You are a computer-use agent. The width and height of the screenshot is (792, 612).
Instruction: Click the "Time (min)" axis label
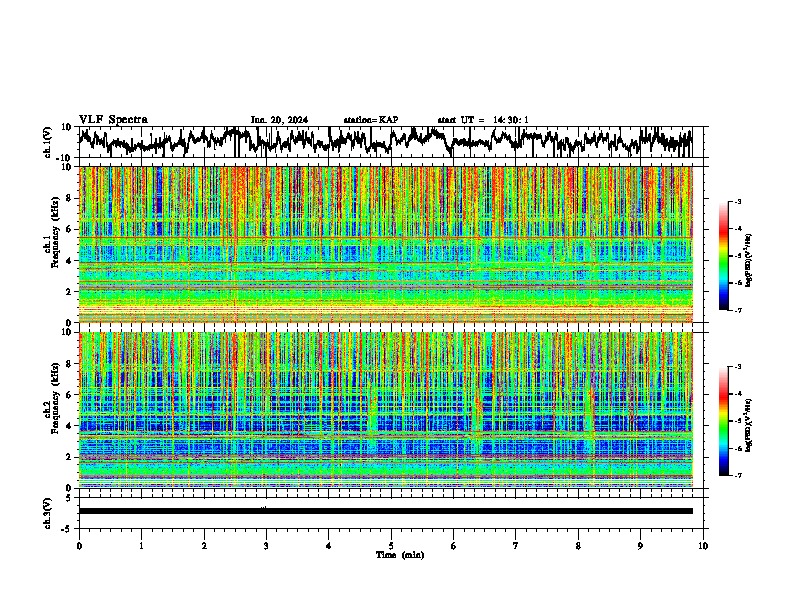pos(400,555)
